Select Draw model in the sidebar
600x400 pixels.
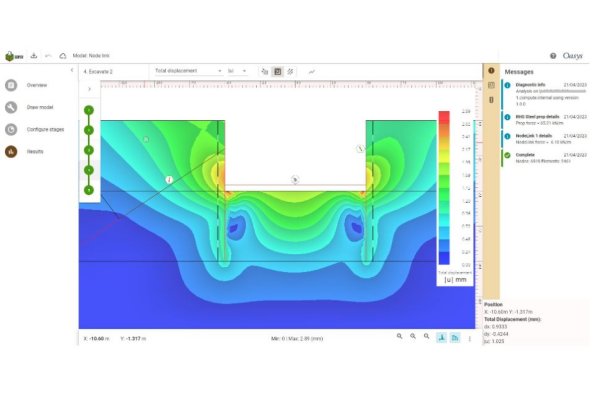point(40,107)
